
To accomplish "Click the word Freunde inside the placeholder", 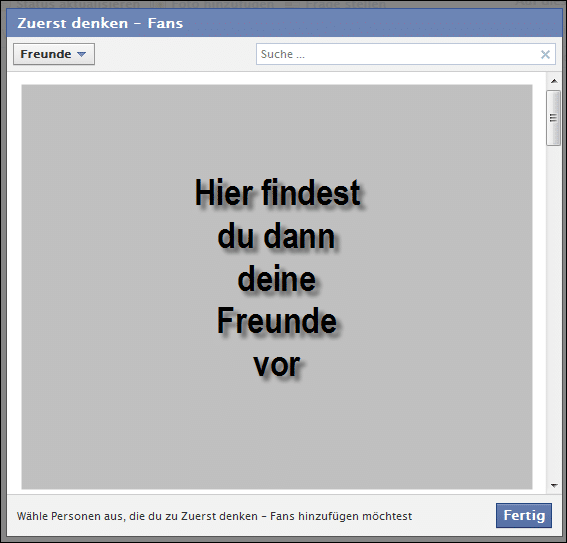I will [277, 321].
